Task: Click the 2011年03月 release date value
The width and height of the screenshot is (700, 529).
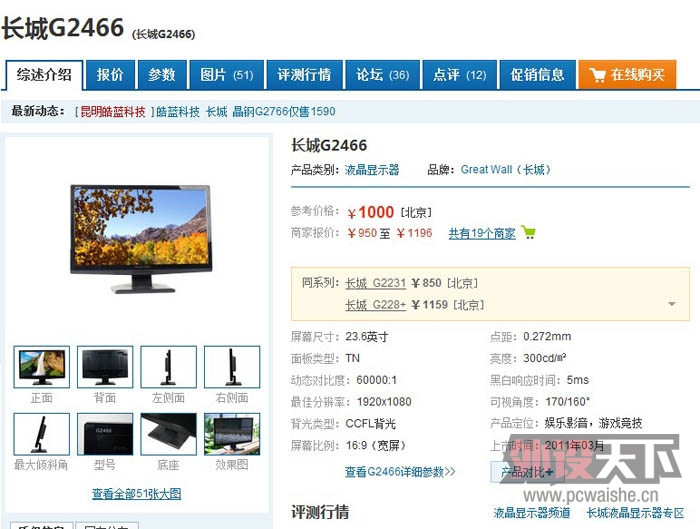Action: click(575, 446)
